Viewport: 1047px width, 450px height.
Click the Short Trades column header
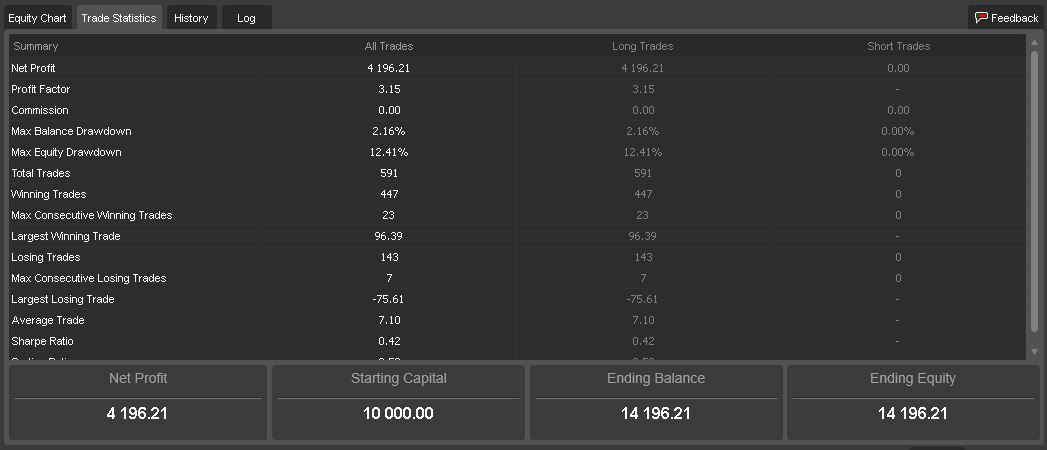(x=898, y=46)
